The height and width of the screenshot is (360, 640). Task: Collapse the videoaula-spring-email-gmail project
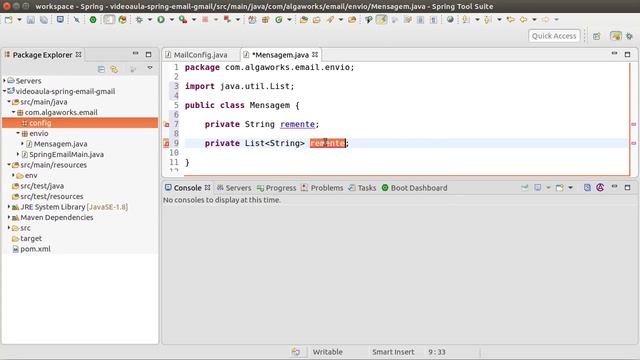coord(4,91)
